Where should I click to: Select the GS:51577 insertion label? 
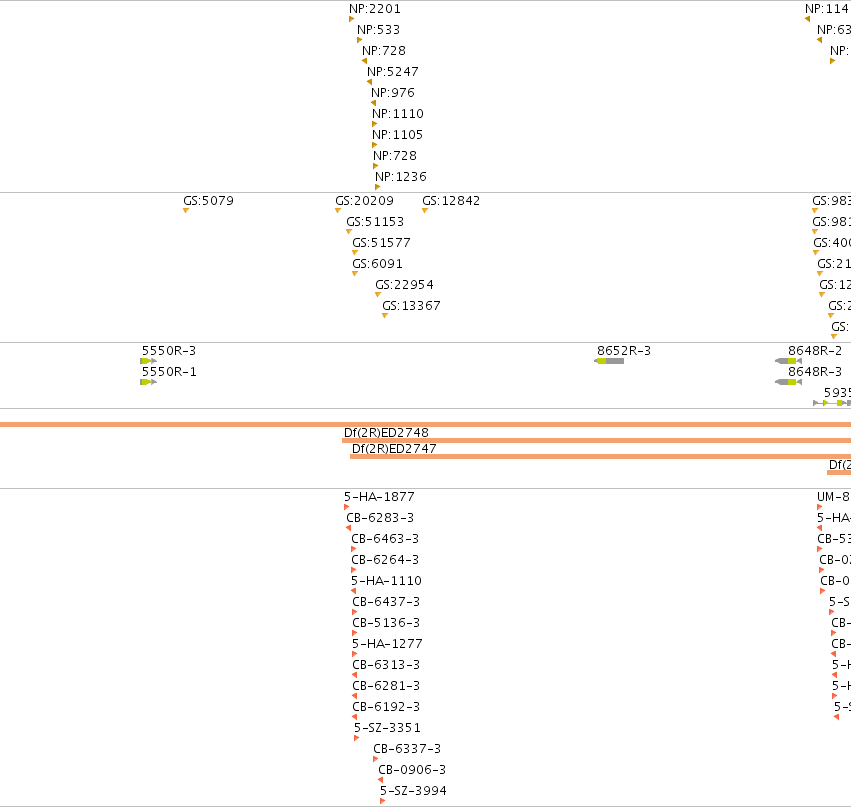[382, 243]
